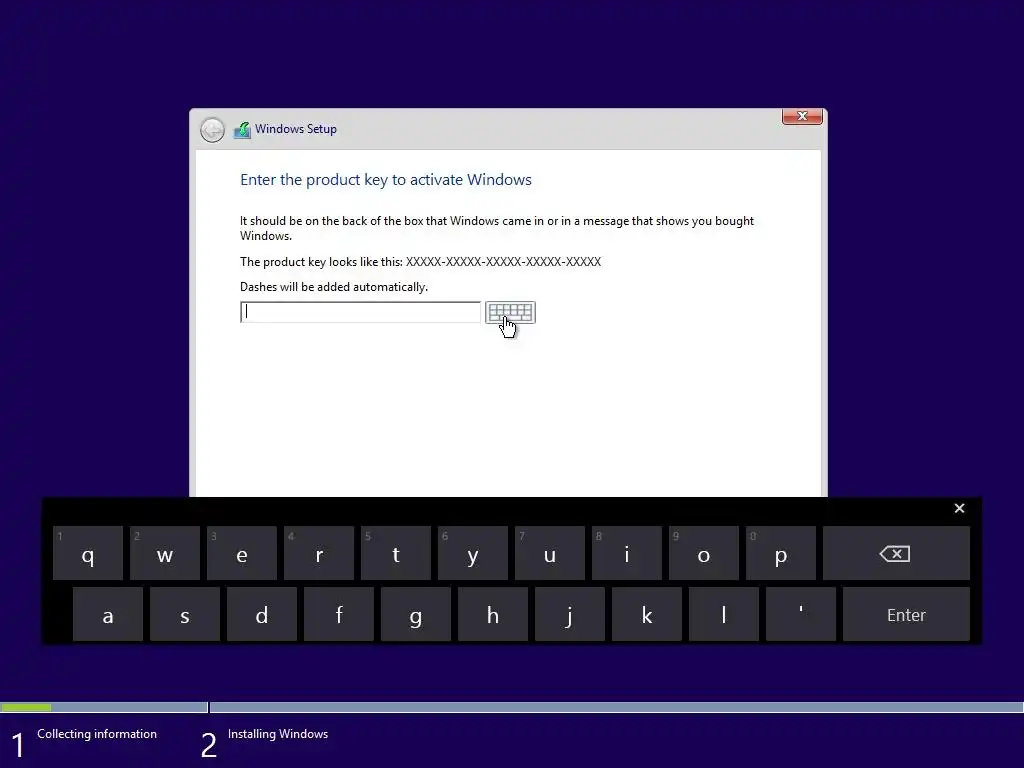Close the on-screen keyboard with X
Screen dimensions: 1024x768
click(959, 508)
